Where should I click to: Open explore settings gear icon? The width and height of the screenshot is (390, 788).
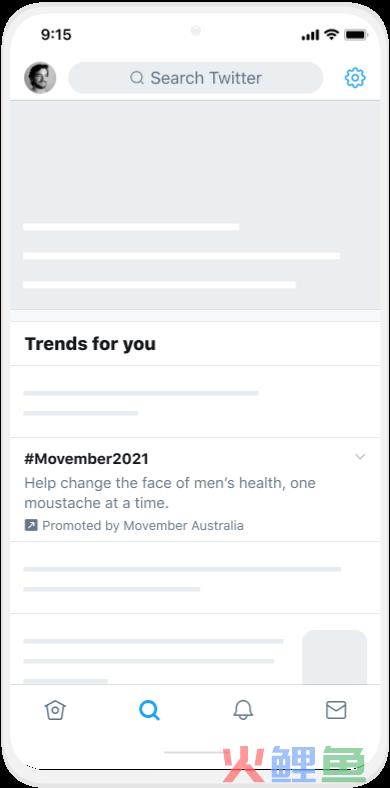tap(355, 78)
